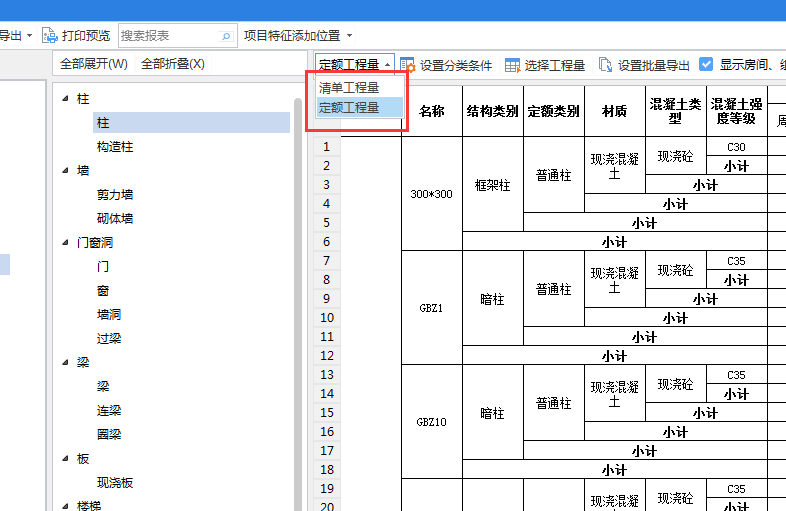Click the 名称 column header
Screen dimensions: 786x511
pyautogui.click(x=432, y=111)
